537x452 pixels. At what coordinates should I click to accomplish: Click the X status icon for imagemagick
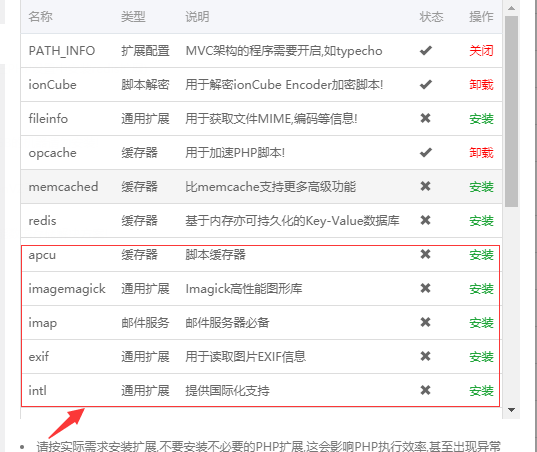(425, 288)
